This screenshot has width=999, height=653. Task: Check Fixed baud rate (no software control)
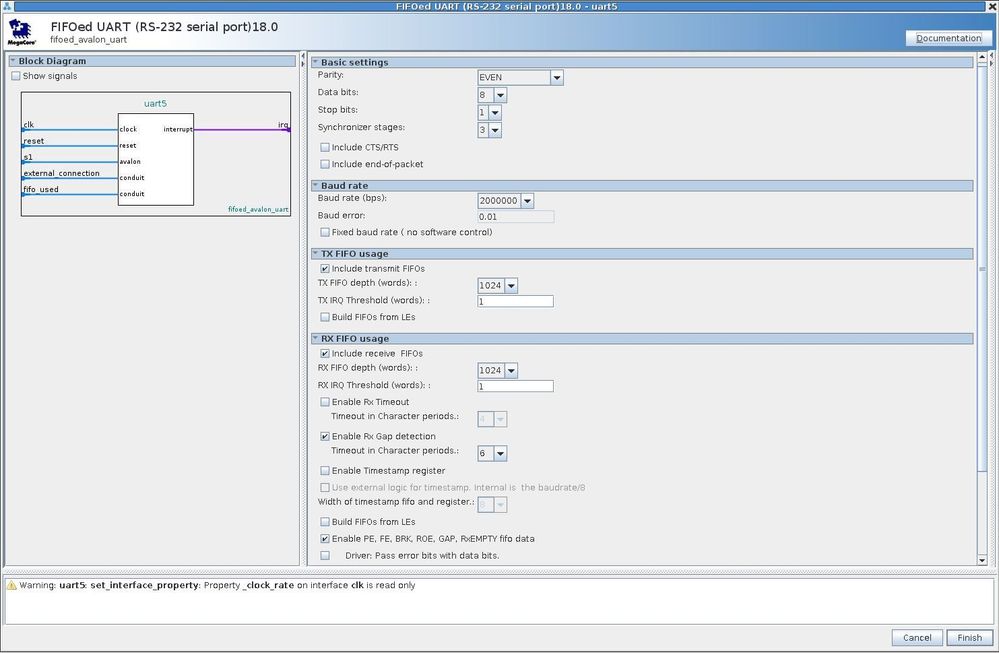[325, 232]
